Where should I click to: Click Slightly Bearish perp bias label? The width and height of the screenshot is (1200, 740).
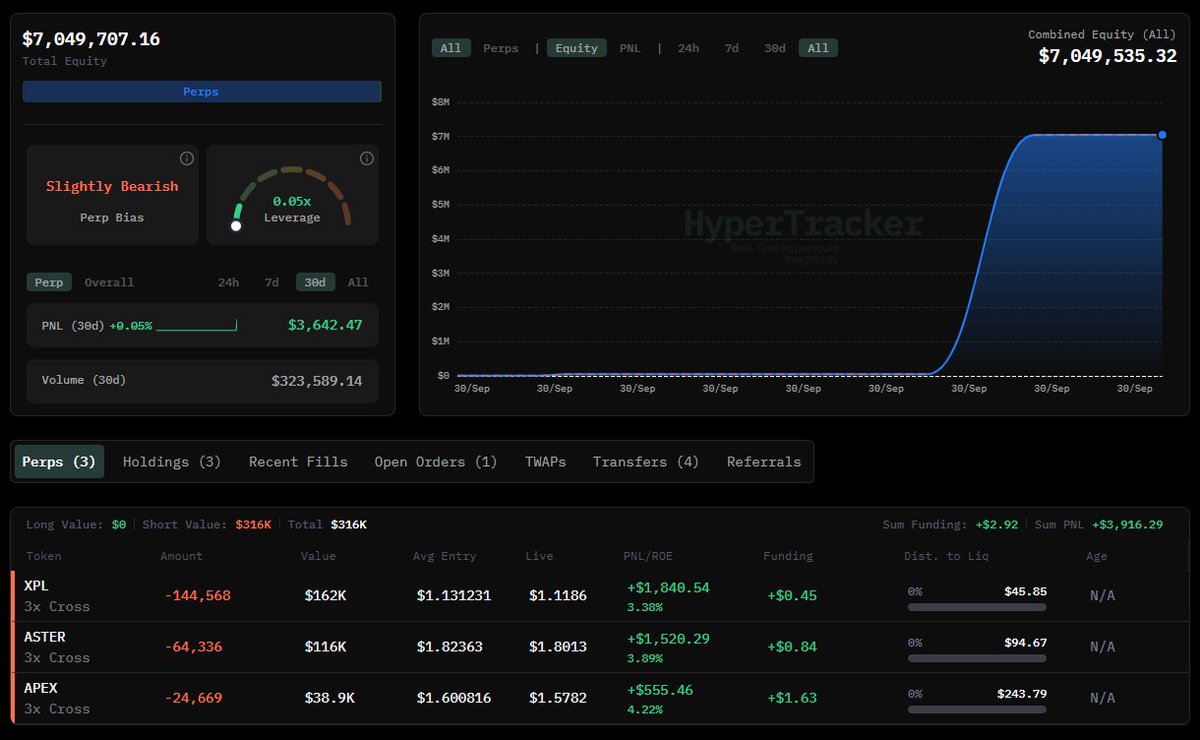coord(112,186)
